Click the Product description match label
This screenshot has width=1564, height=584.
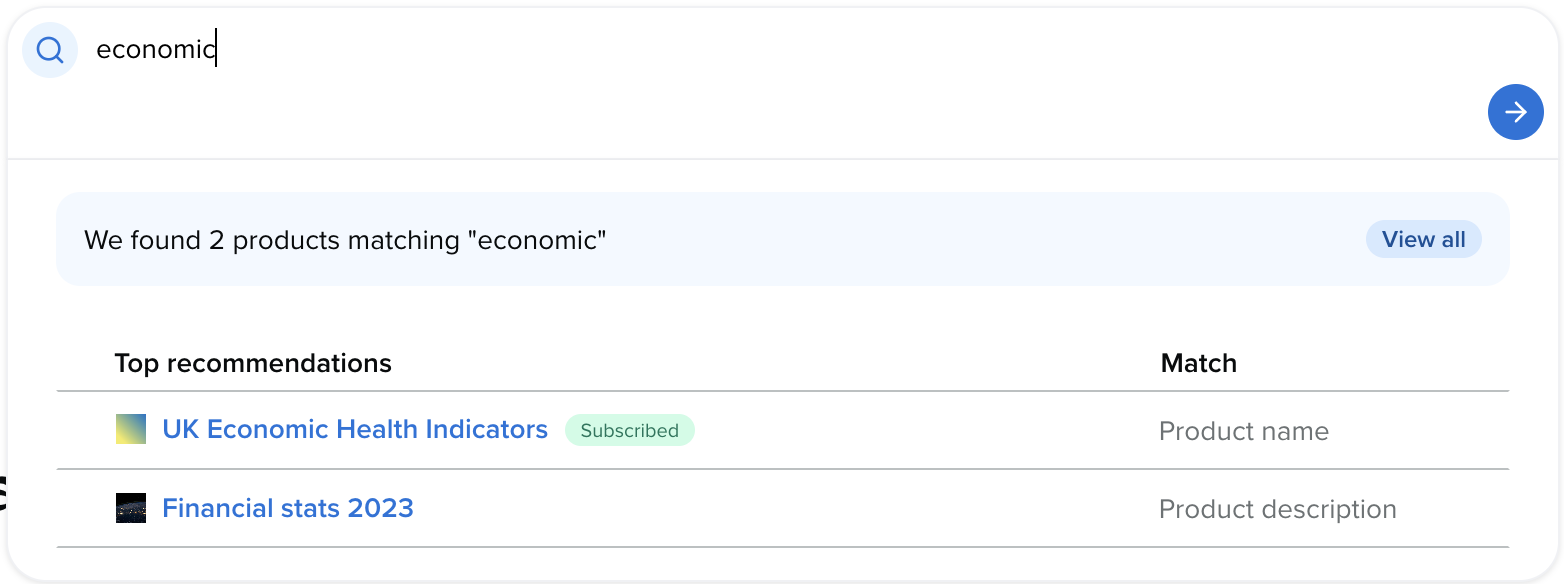coord(1277,509)
